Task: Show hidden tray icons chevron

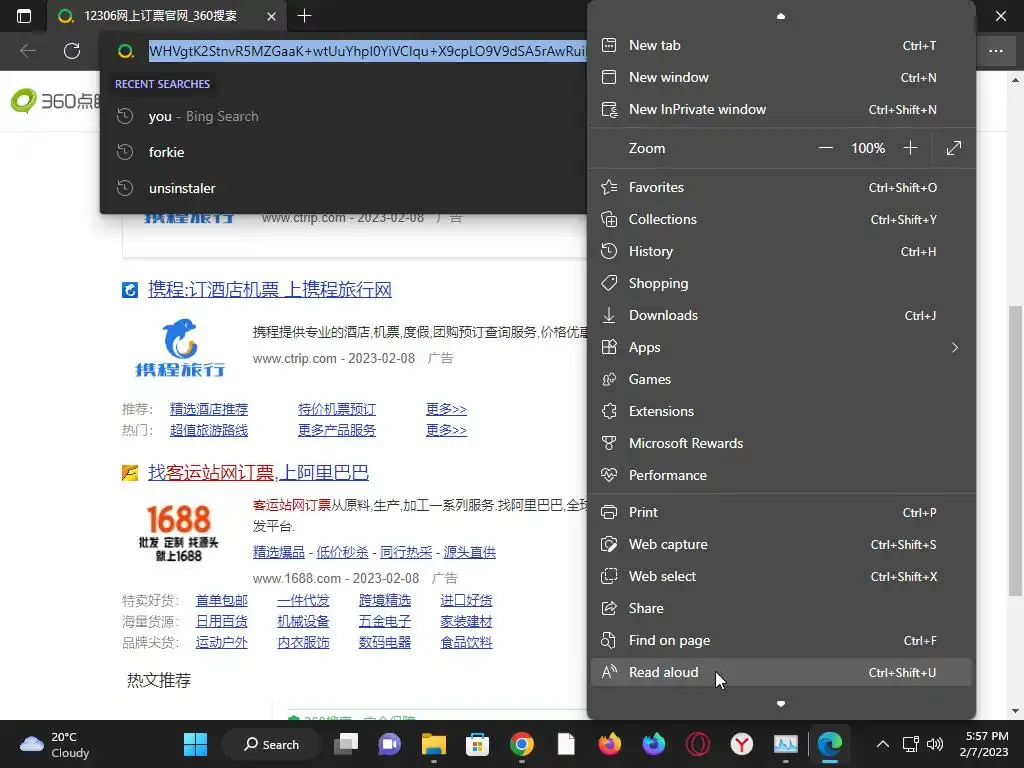Action: point(882,744)
